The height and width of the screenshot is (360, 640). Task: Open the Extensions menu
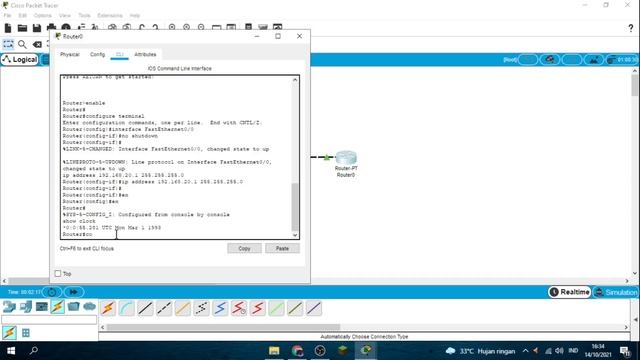coord(110,16)
